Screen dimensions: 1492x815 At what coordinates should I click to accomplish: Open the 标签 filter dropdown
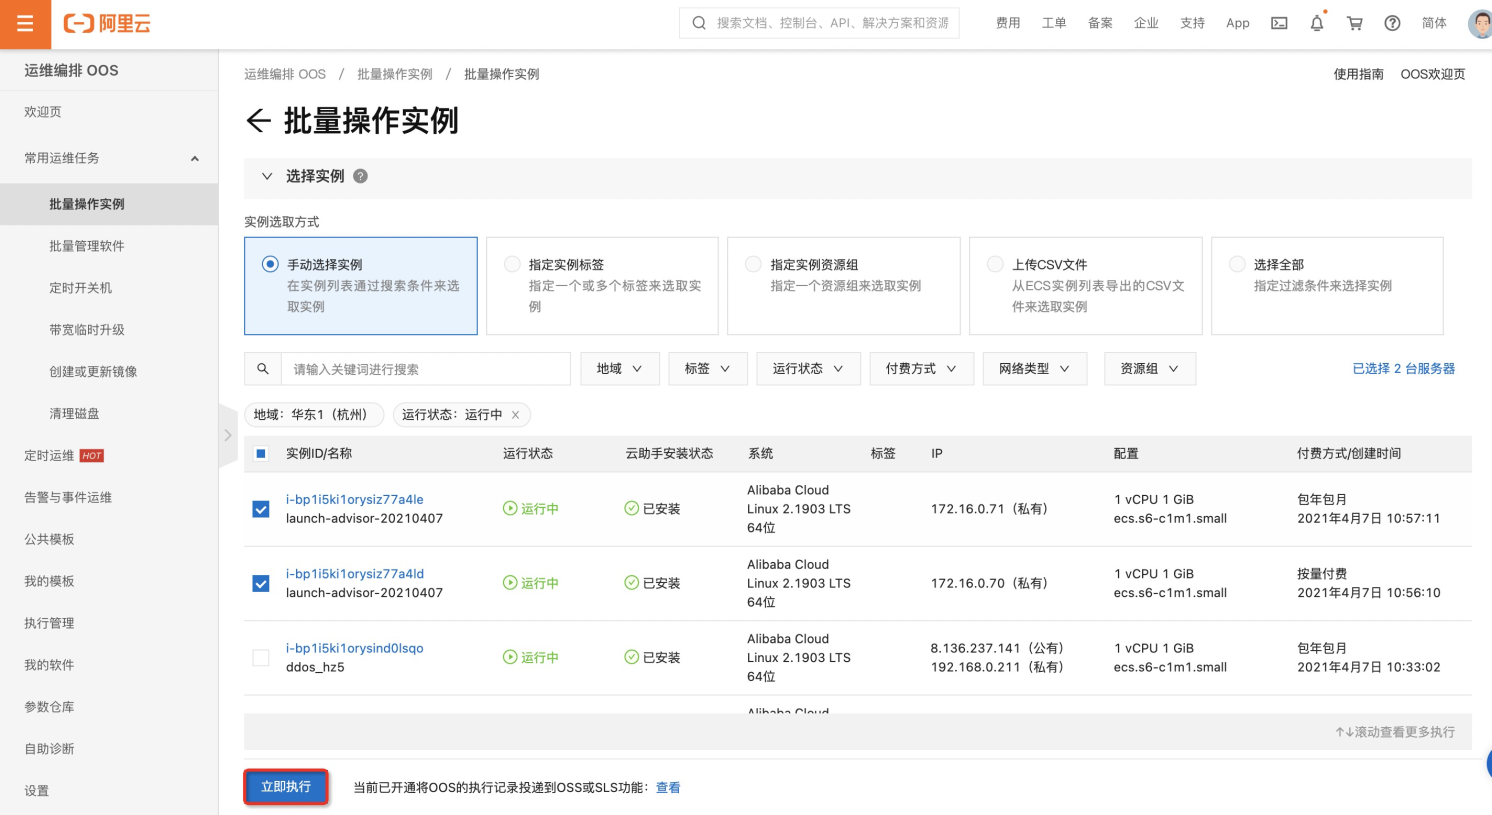707,369
